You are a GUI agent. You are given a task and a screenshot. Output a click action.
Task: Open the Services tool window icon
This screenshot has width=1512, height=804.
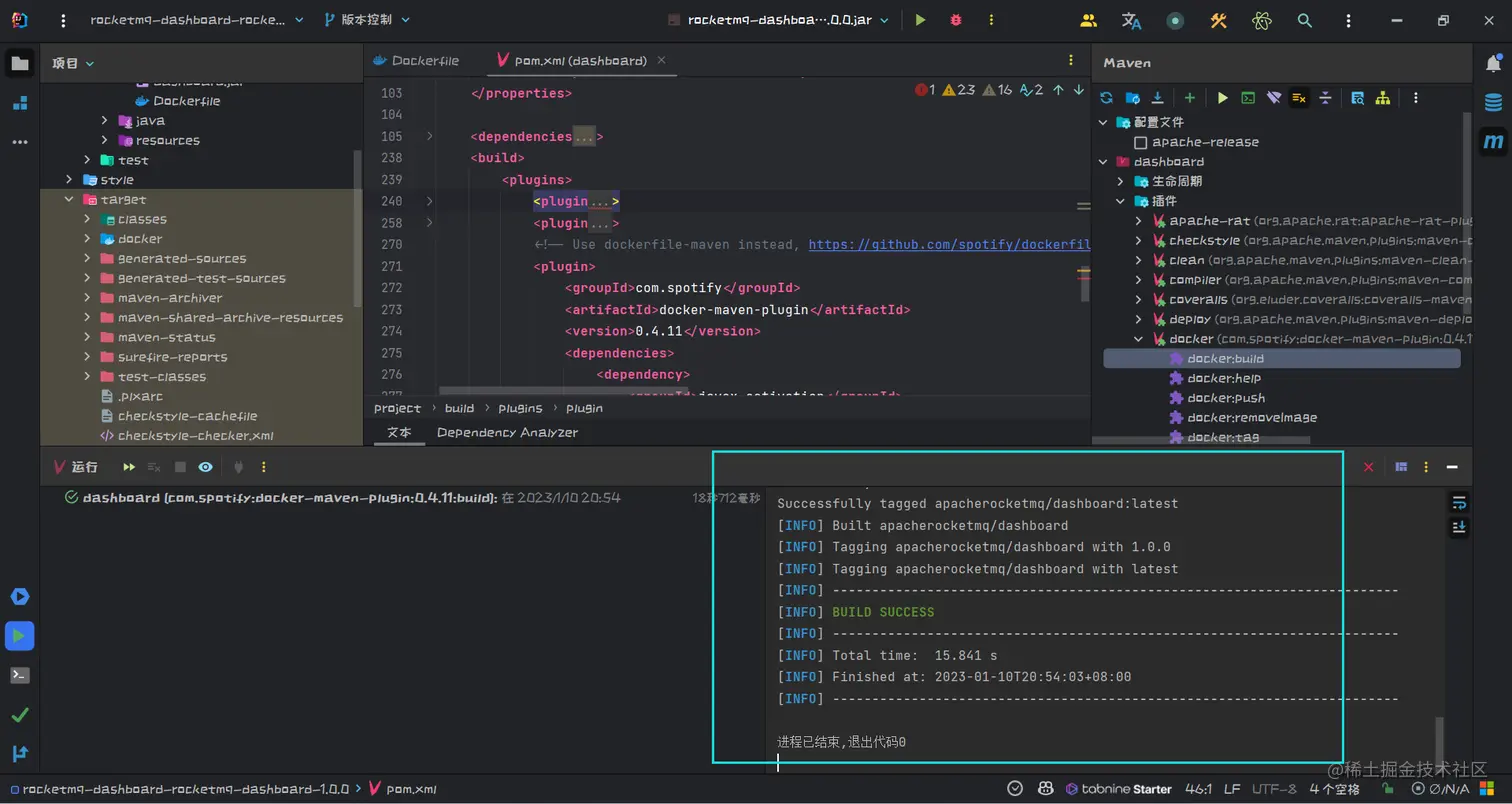click(20, 597)
